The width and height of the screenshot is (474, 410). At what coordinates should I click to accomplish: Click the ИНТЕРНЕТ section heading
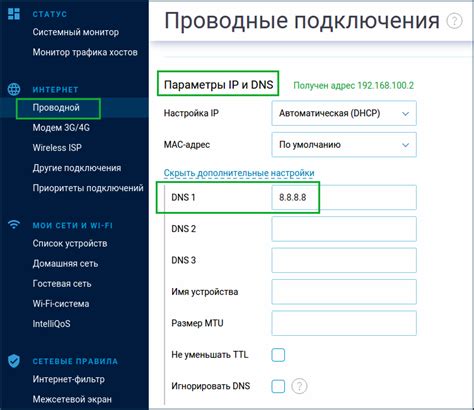click(x=55, y=90)
